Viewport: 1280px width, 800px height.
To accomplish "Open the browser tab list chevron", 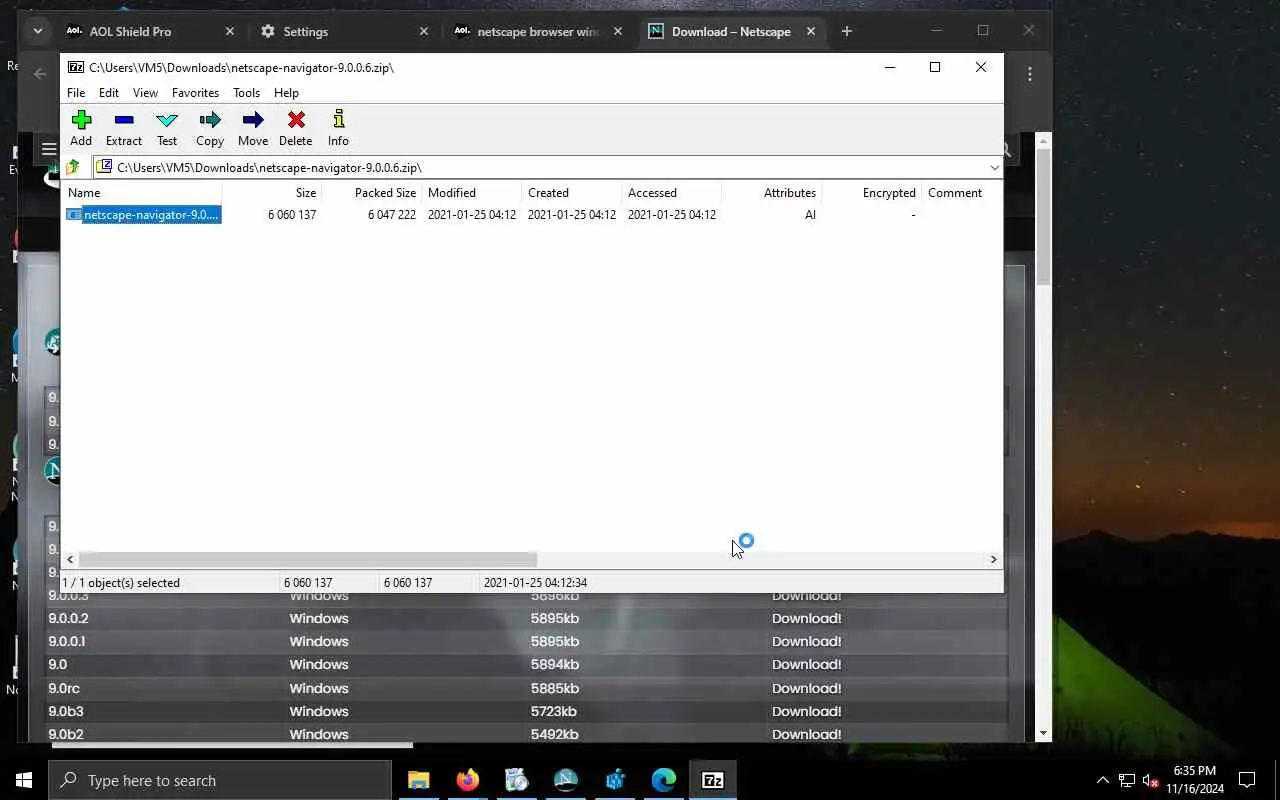I will [37, 32].
